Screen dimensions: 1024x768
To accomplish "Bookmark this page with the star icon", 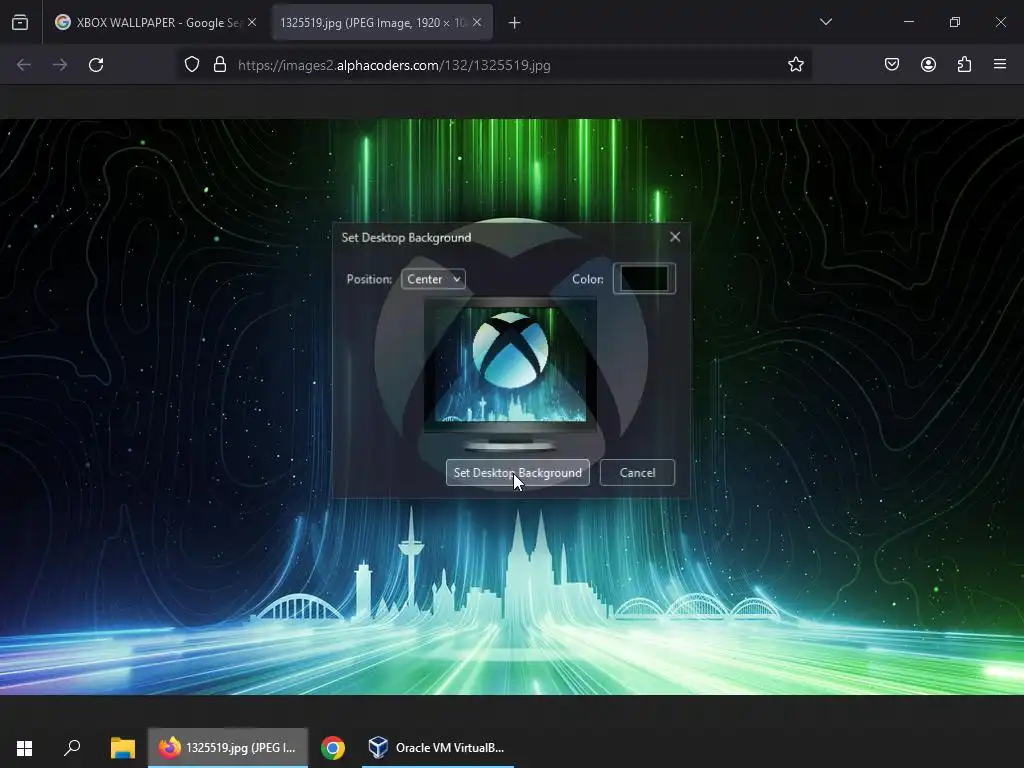I will click(x=795, y=65).
